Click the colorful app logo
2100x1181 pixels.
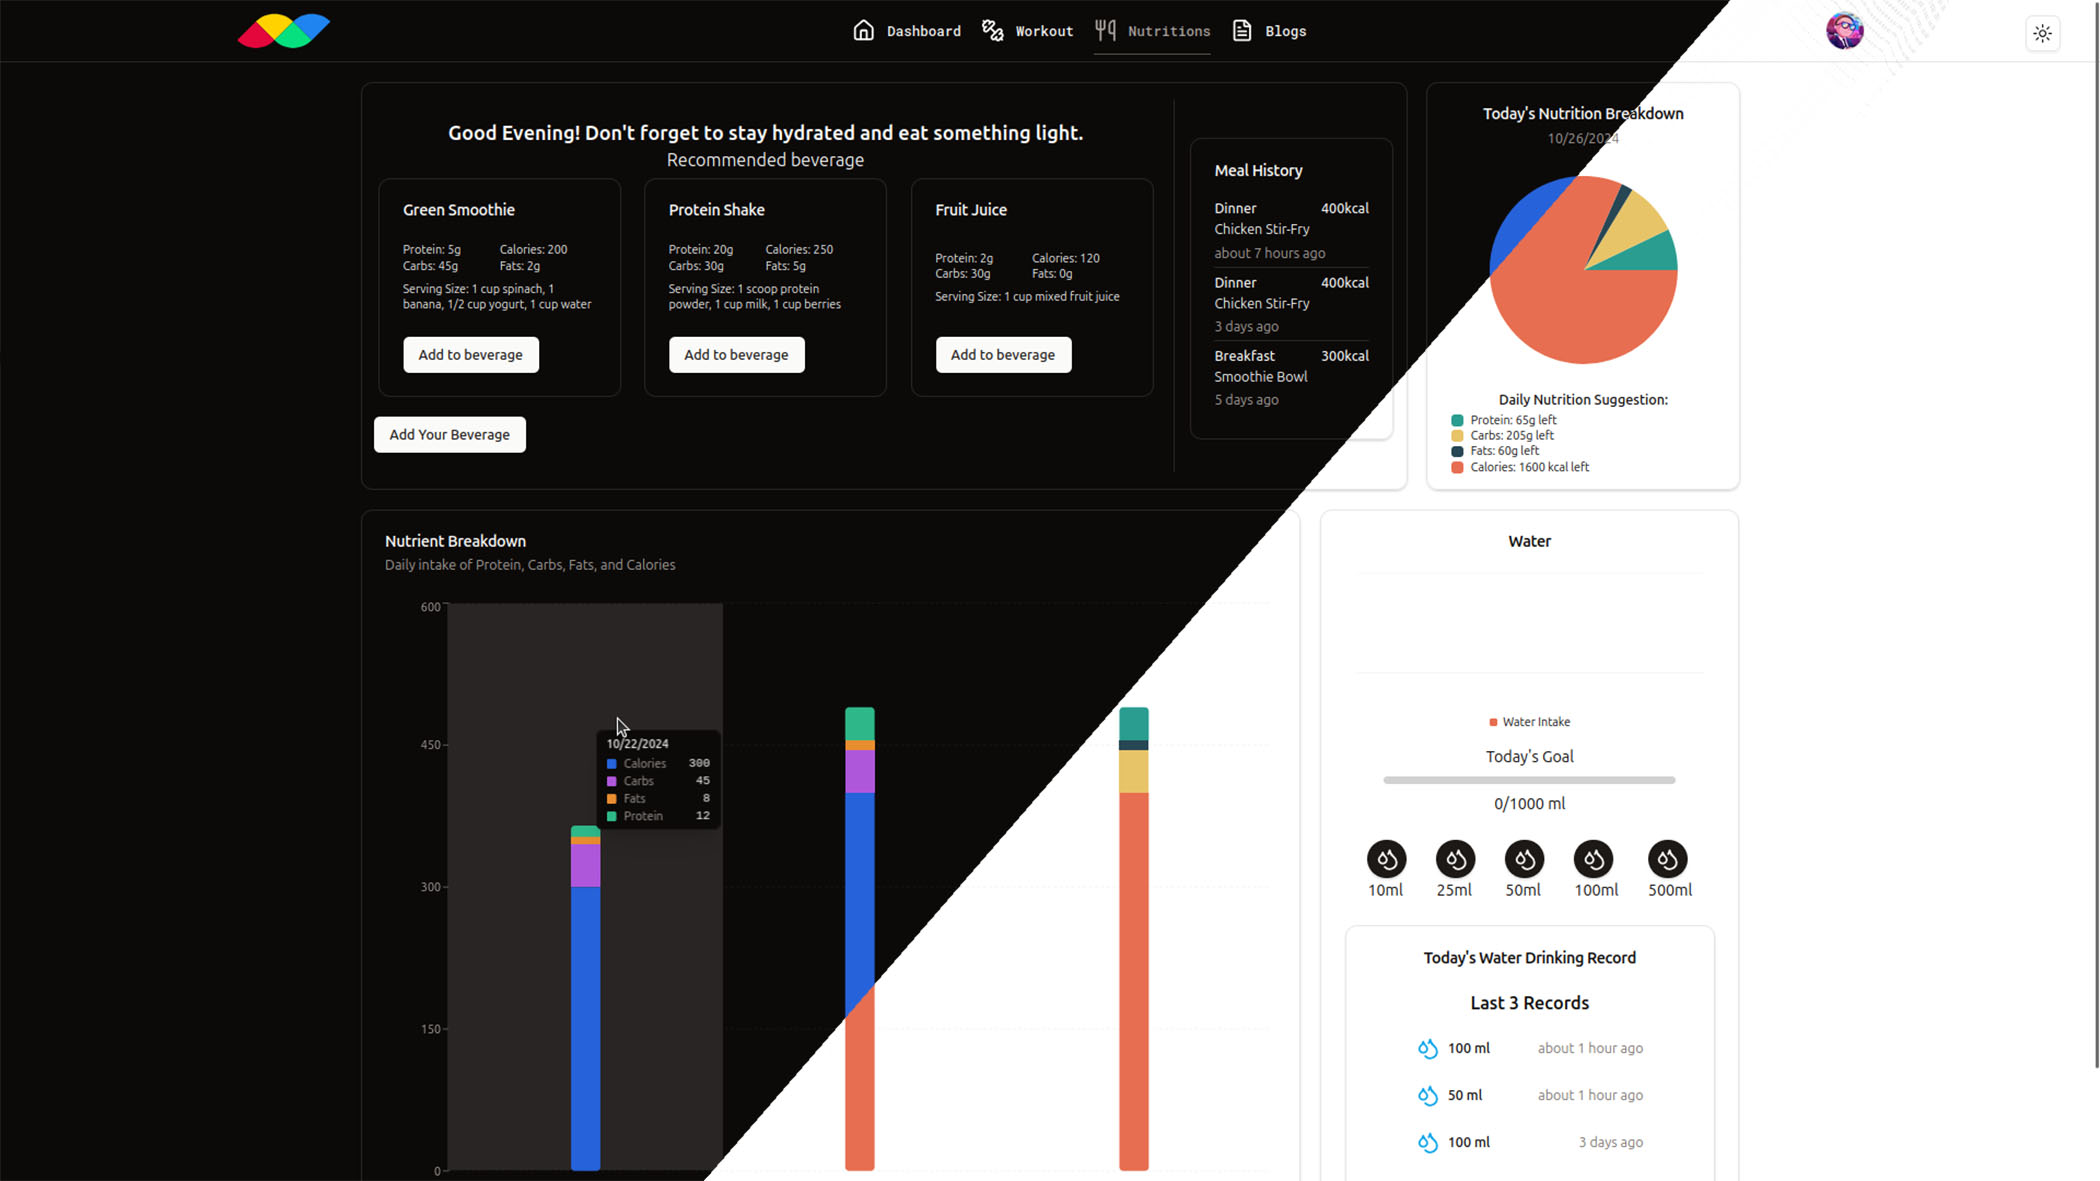pyautogui.click(x=284, y=31)
